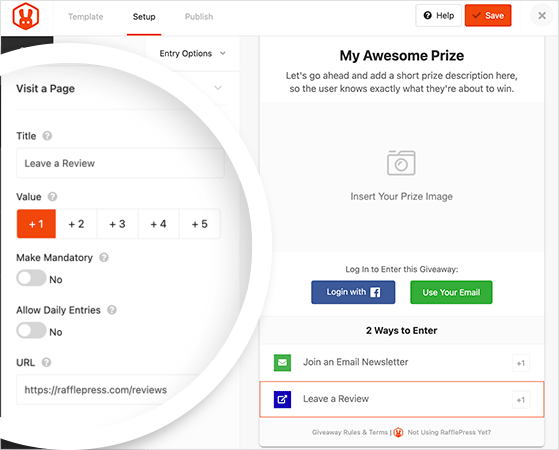
Task: Click the help icon beside Make Mandatory
Action: [104, 257]
